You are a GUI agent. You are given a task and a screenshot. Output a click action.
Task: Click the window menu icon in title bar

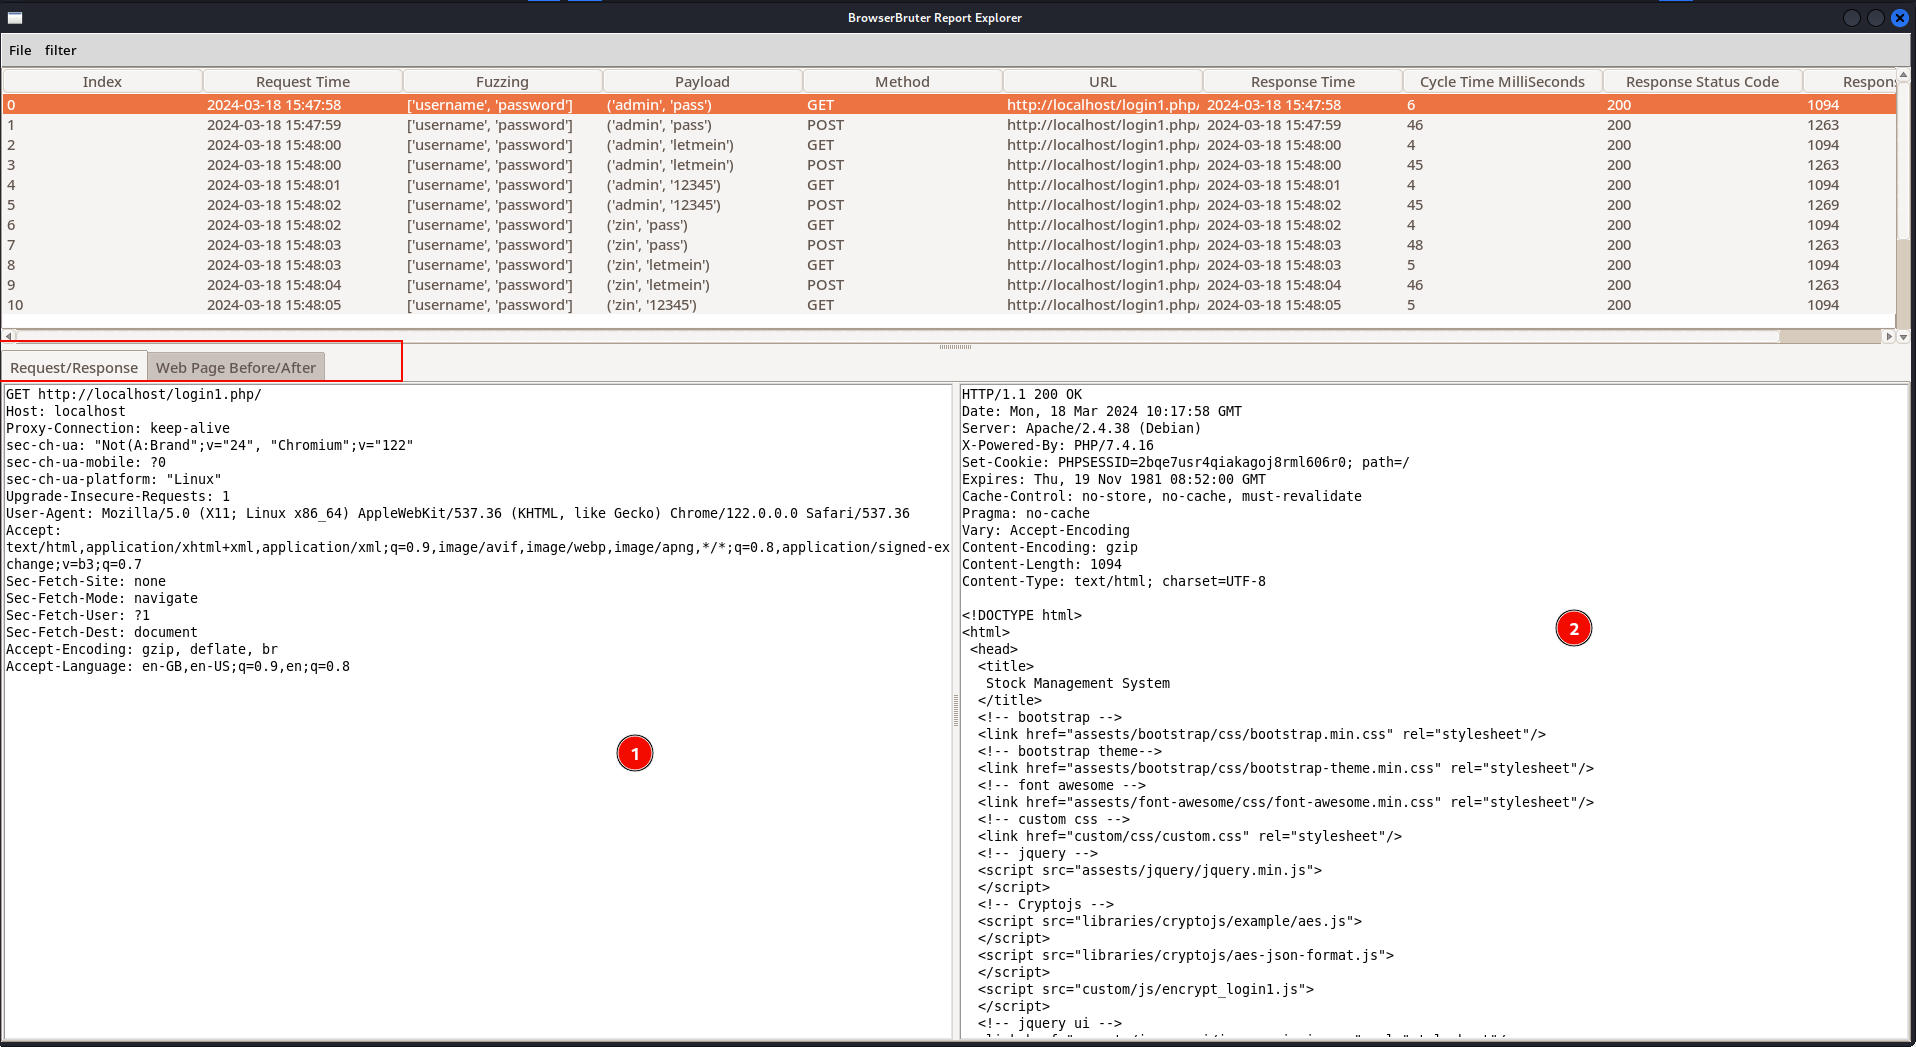[15, 17]
